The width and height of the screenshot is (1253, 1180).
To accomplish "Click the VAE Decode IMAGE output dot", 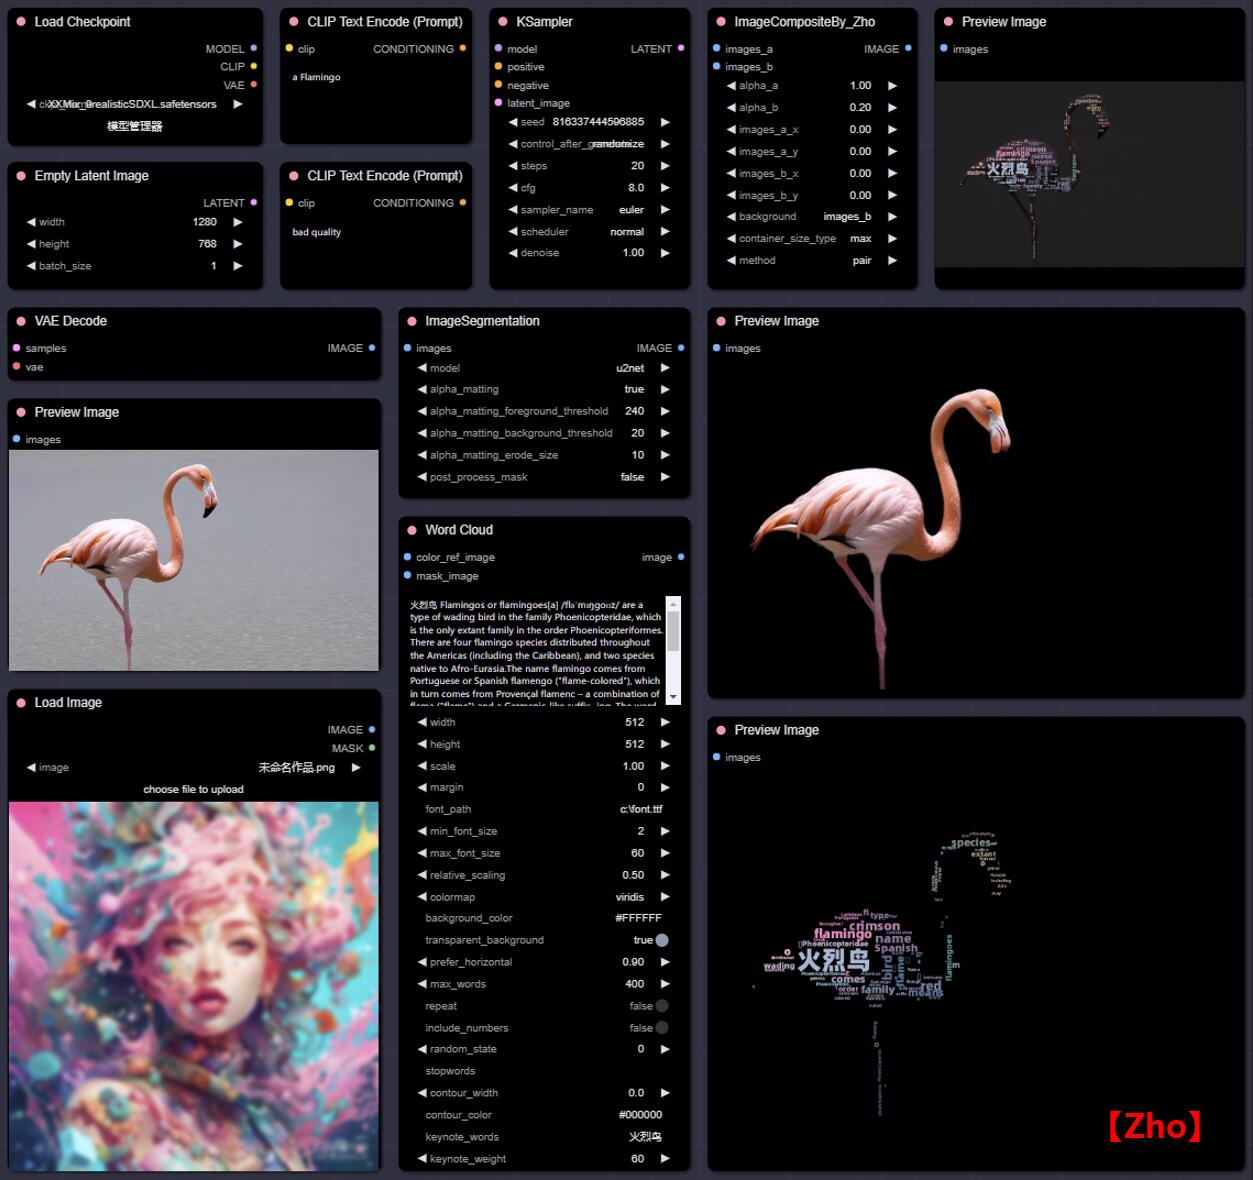I will 372,348.
